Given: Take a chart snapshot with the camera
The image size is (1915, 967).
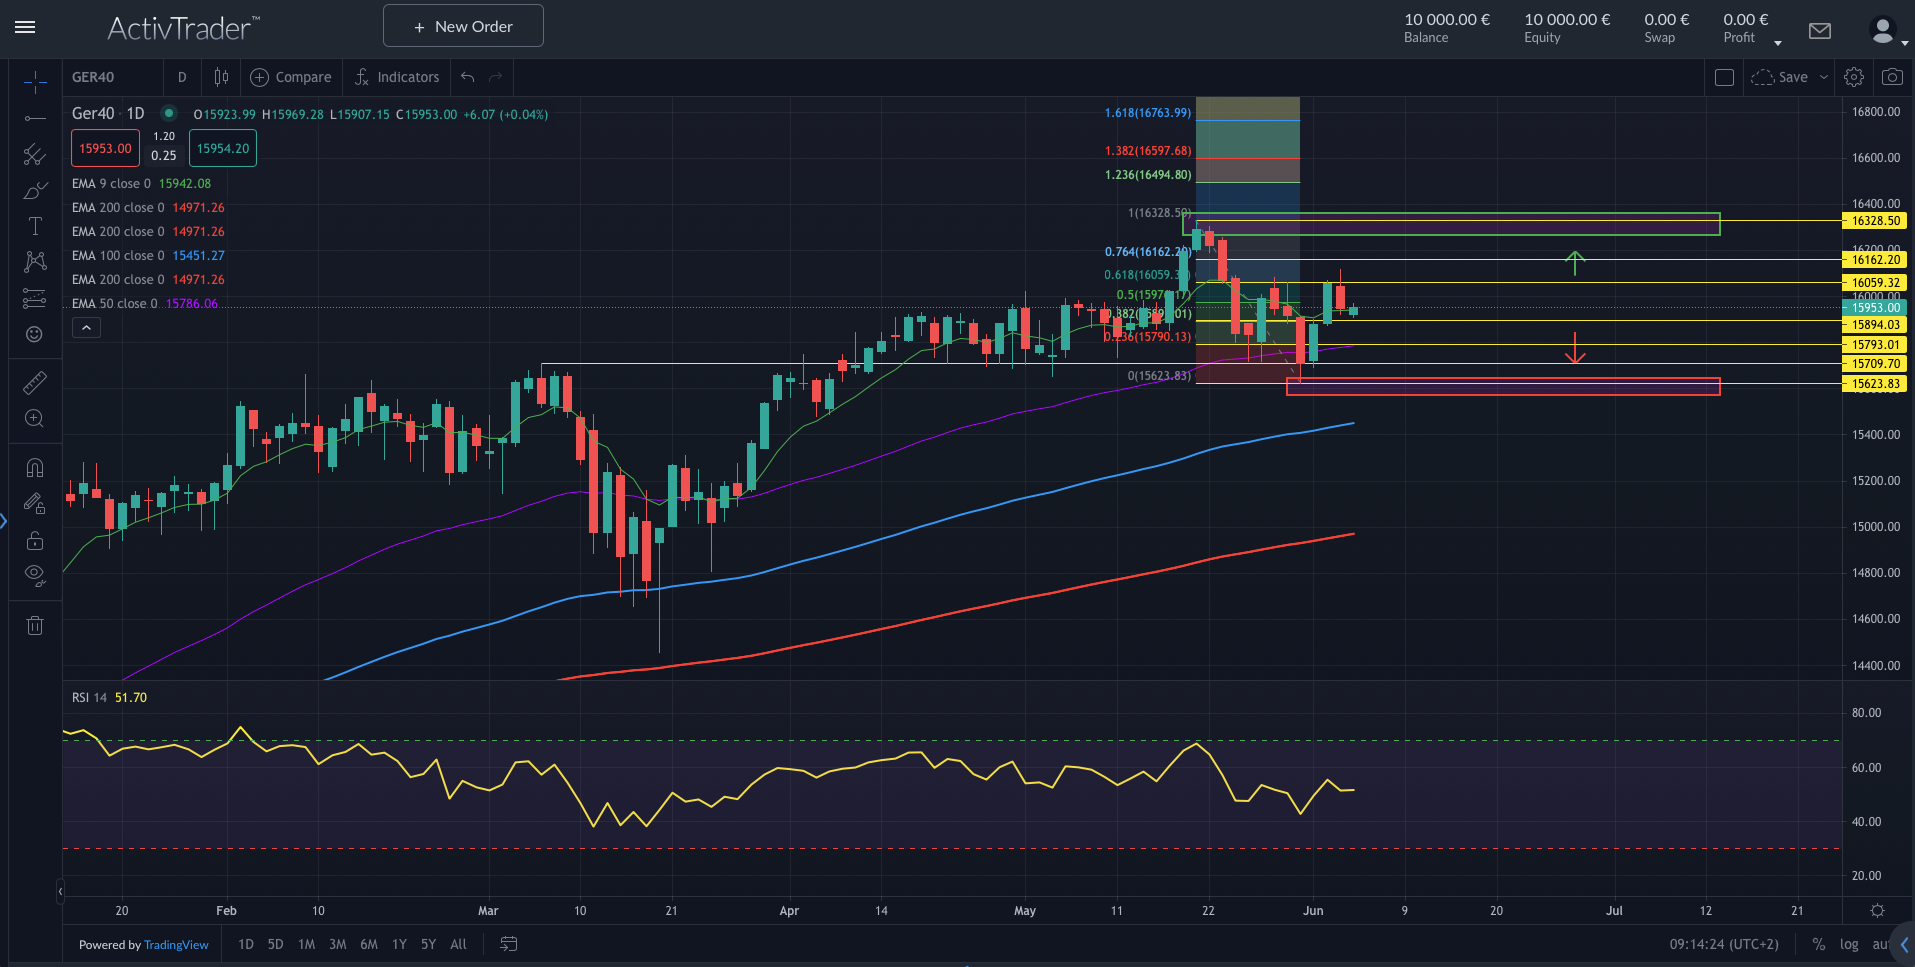Looking at the screenshot, I should (x=1891, y=77).
